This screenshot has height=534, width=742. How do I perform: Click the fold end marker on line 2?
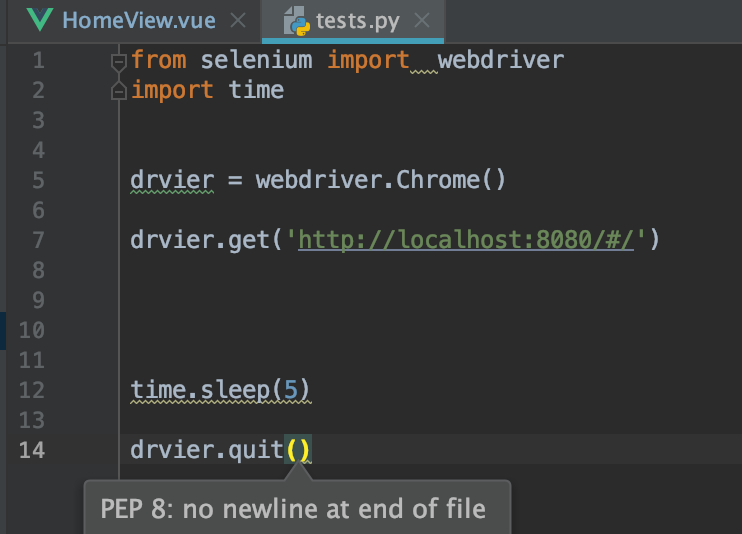(x=118, y=90)
